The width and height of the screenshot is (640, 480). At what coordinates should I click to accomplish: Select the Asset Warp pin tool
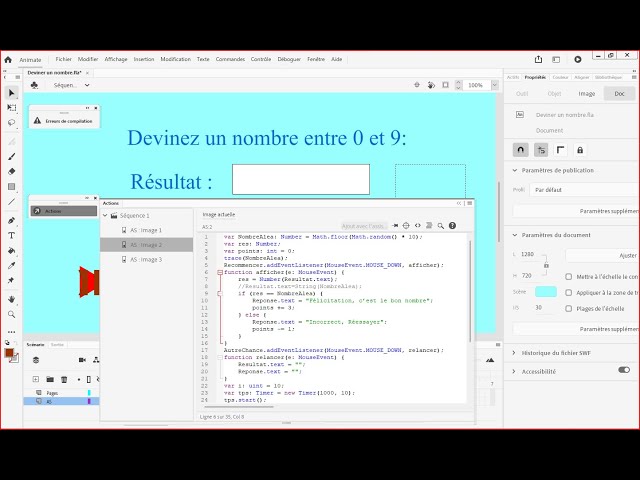coord(11,280)
